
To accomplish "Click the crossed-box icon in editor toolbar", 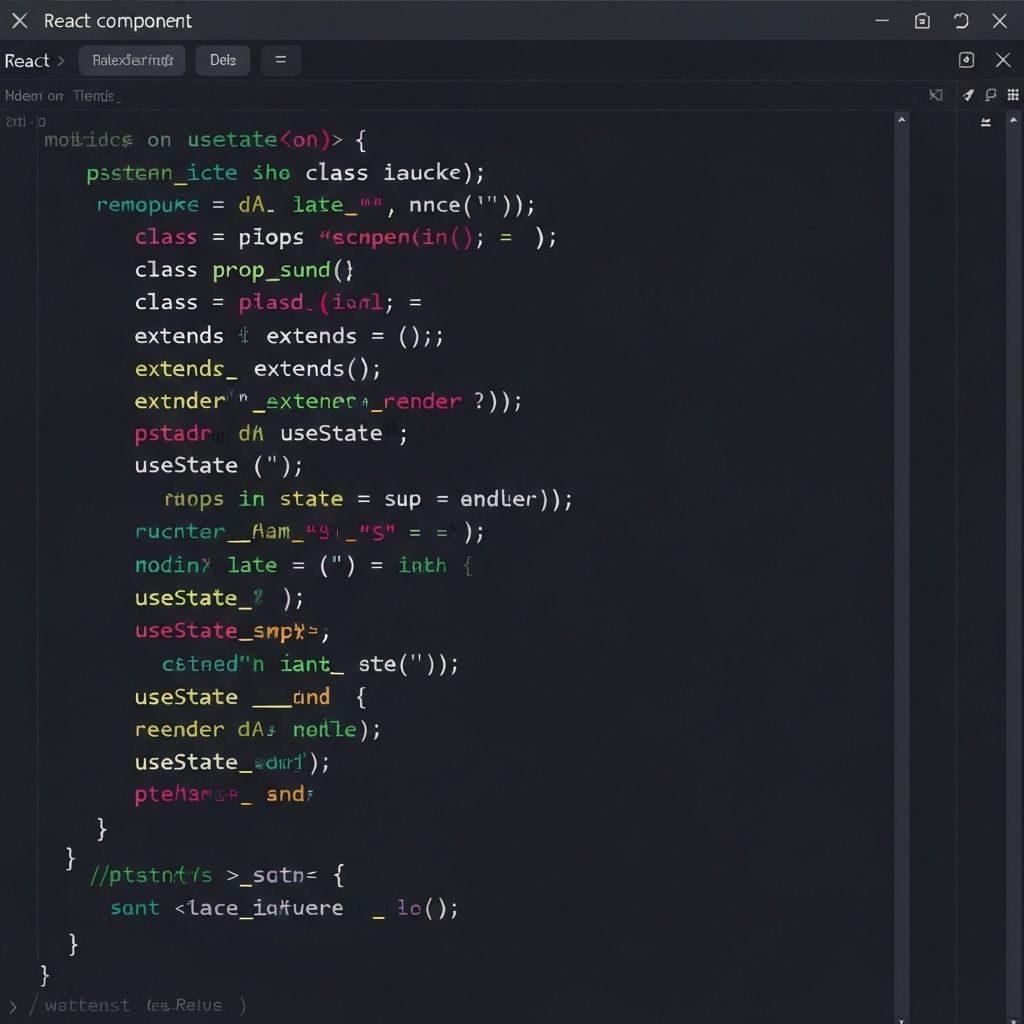I will (x=935, y=96).
